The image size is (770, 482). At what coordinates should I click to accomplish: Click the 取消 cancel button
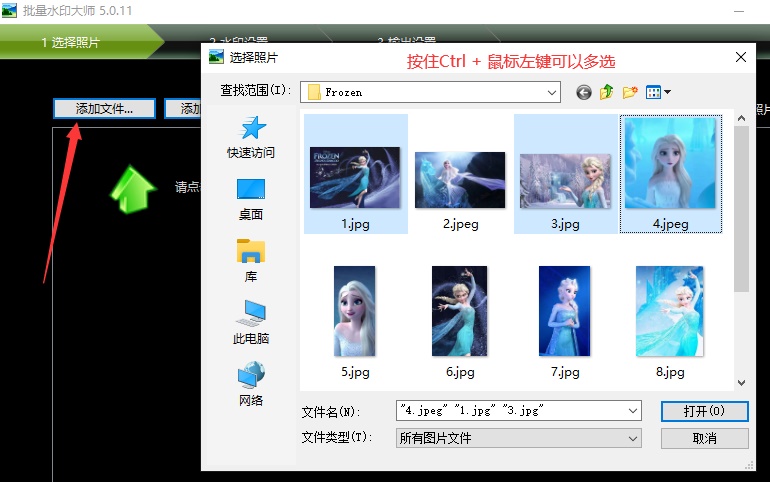705,438
